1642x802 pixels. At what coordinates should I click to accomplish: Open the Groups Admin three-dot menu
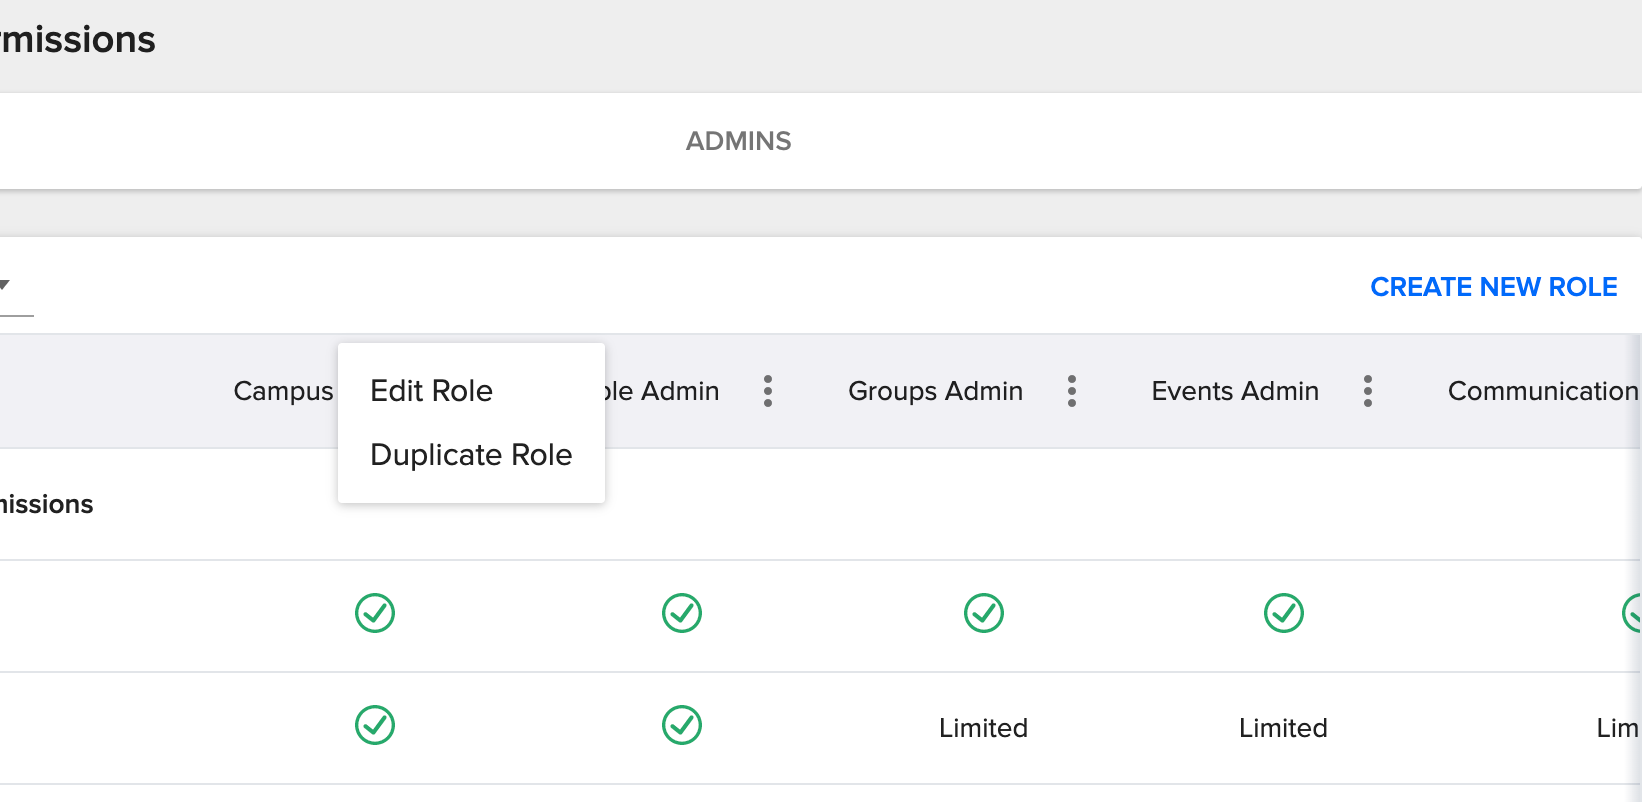[x=1071, y=391]
